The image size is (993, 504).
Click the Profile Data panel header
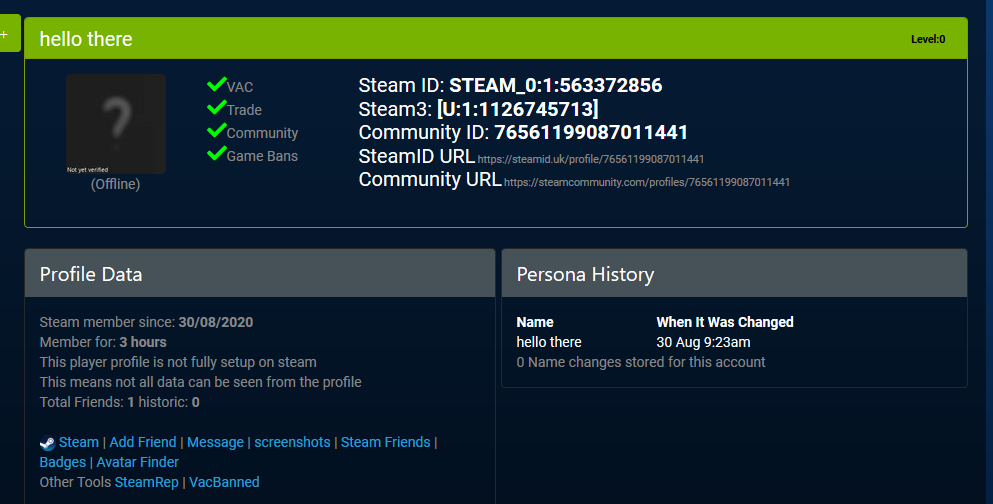pos(260,274)
